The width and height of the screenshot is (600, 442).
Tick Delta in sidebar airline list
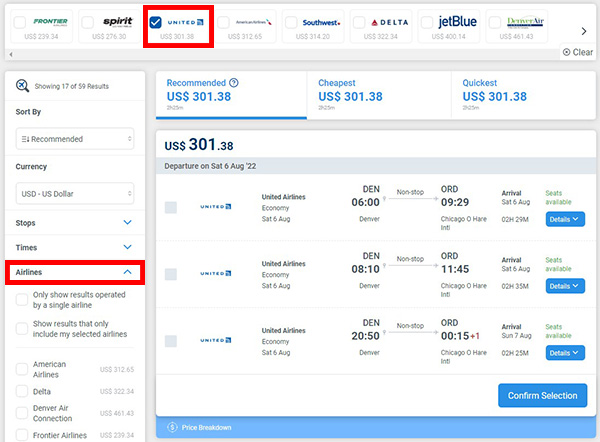pyautogui.click(x=22, y=391)
